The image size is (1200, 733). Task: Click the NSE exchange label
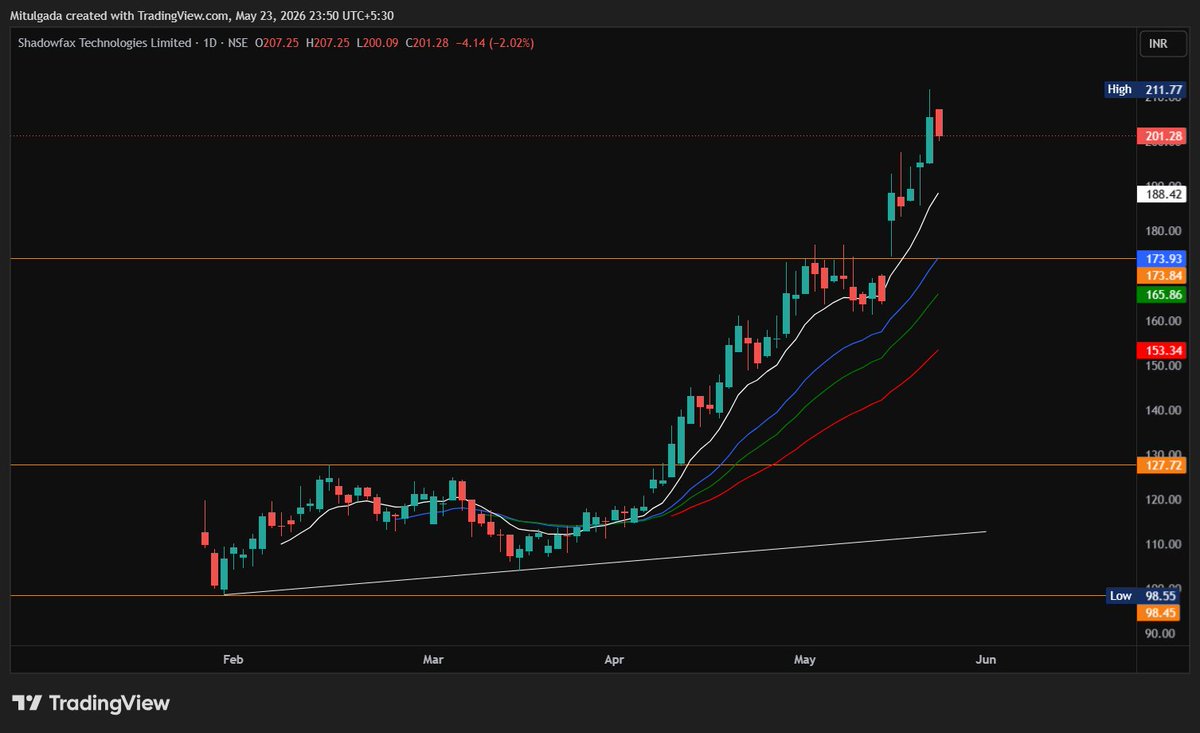[238, 43]
